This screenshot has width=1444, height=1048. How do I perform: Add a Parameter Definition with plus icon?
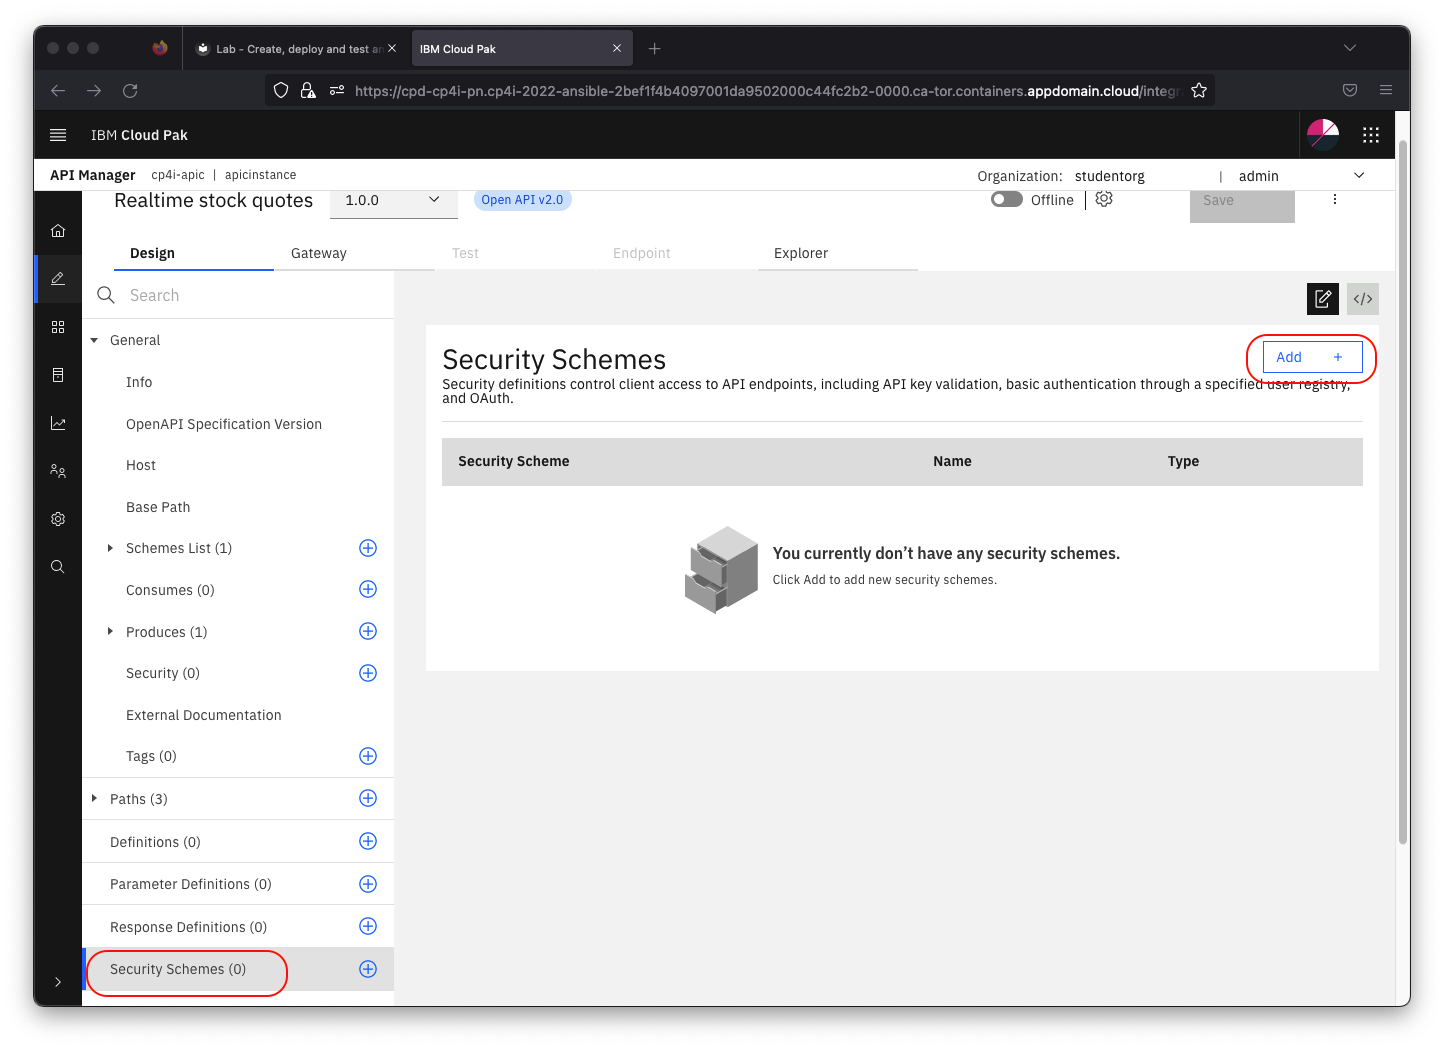(x=368, y=884)
